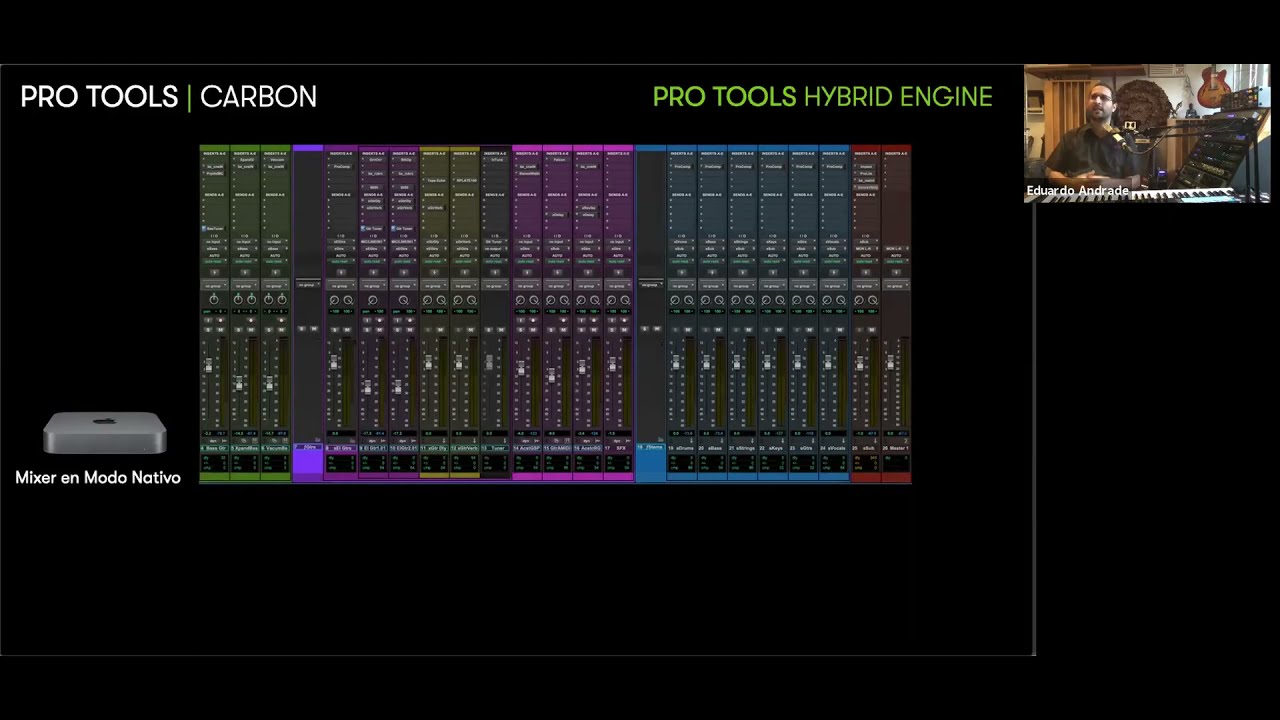Select the Tuner track name
Viewport: 1280px width, 720px height.
pyautogui.click(x=495, y=448)
